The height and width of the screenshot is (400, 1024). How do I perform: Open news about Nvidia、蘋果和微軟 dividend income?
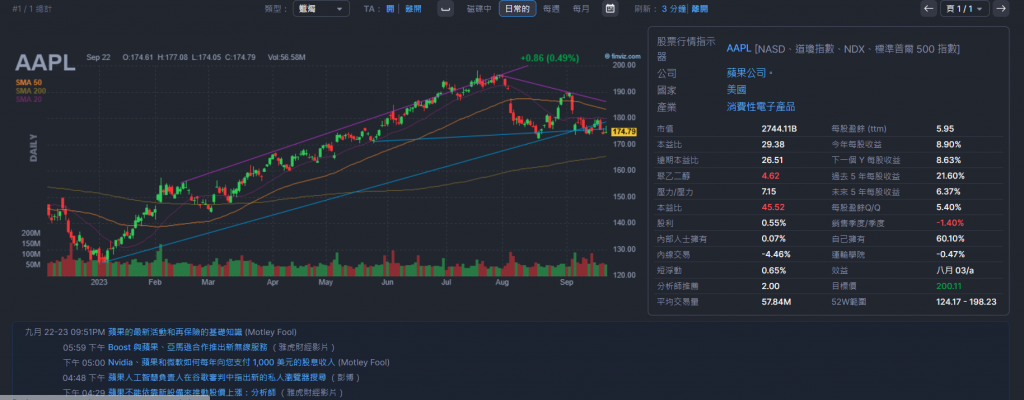[x=221, y=362]
